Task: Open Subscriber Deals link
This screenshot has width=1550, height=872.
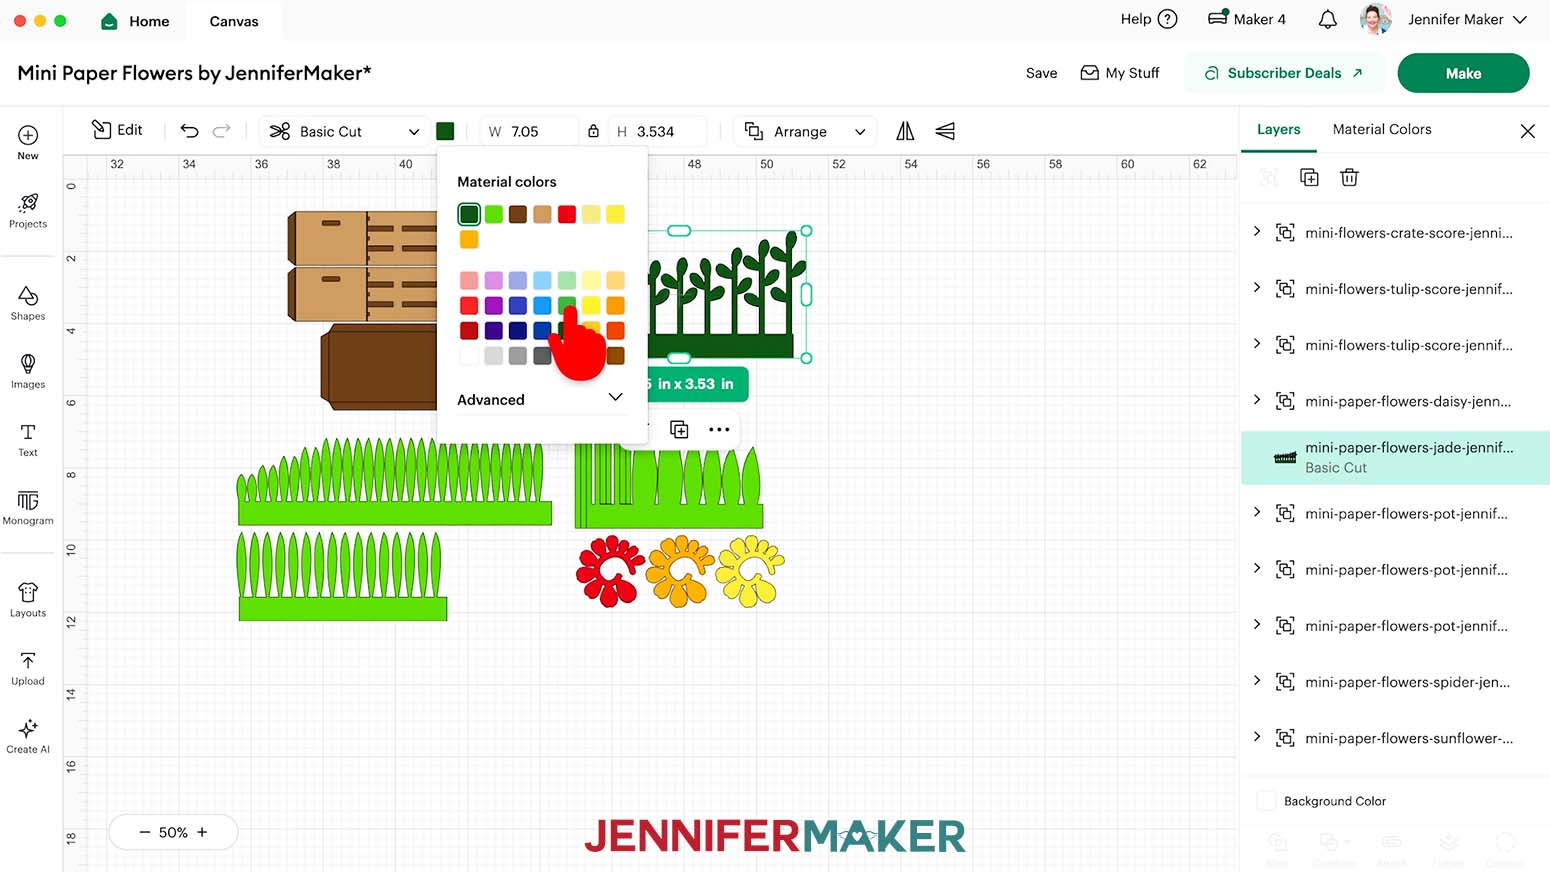Action: coord(1284,73)
